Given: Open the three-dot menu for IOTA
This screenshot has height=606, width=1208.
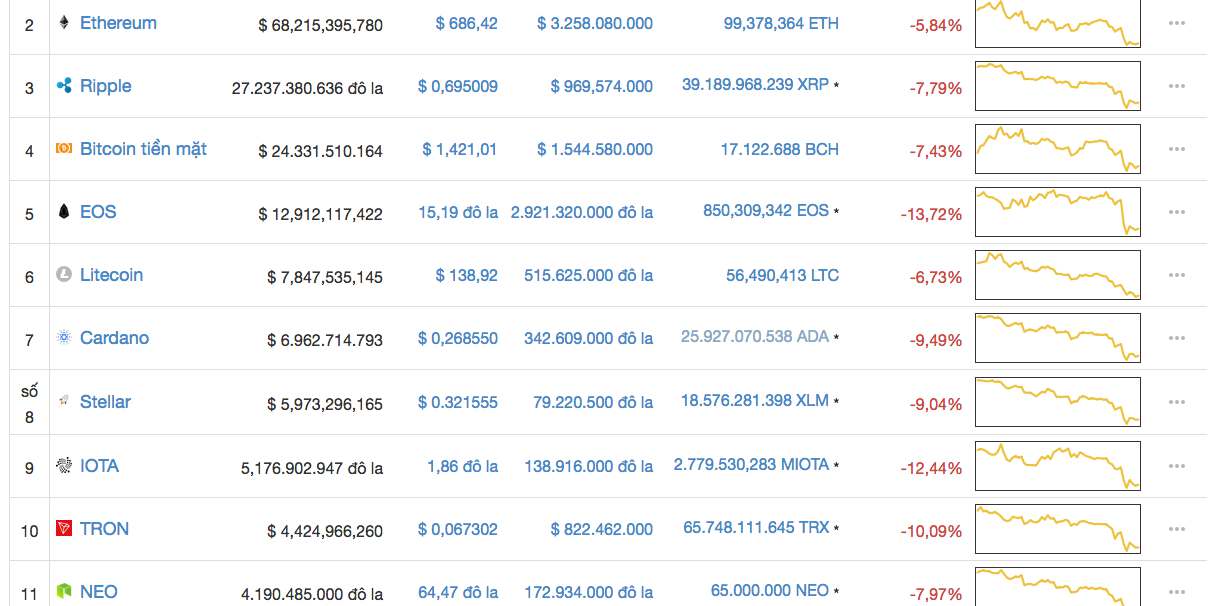Looking at the screenshot, I should [x=1176, y=466].
